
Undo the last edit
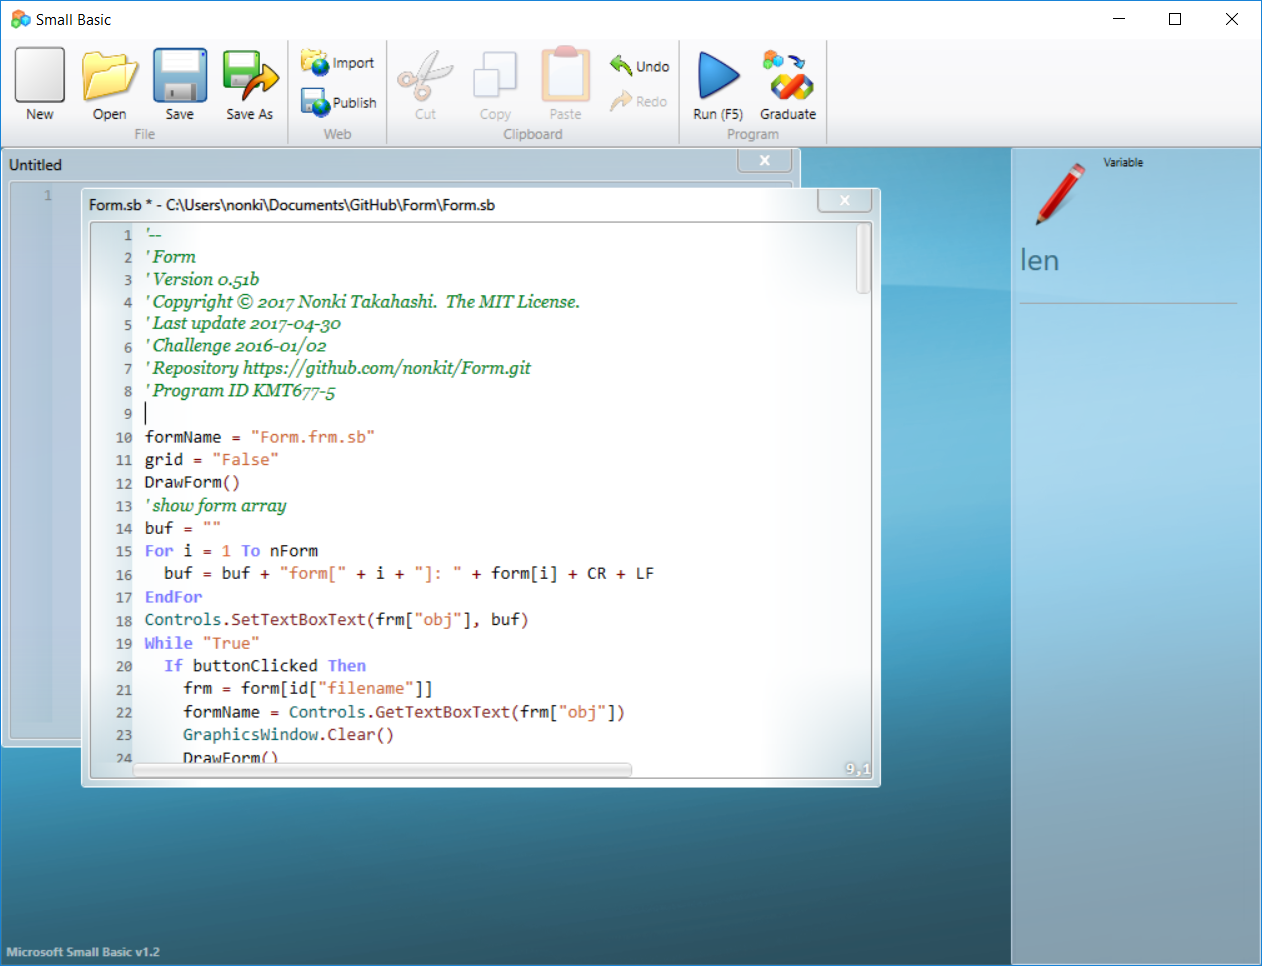point(640,66)
